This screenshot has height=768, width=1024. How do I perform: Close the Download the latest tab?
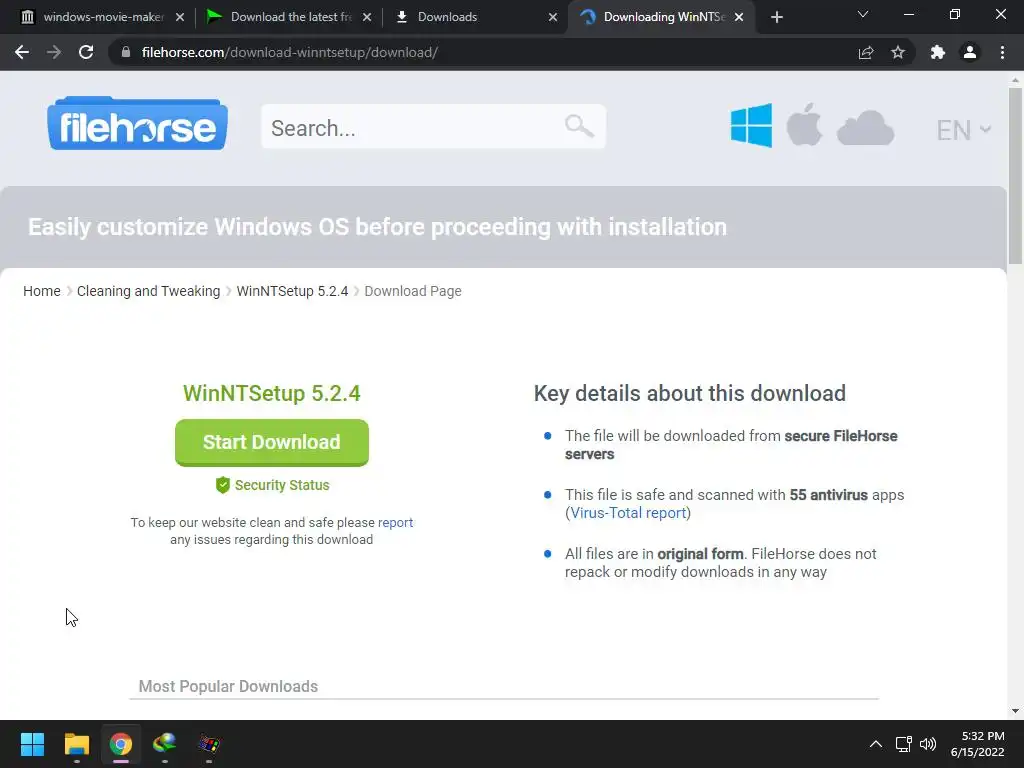click(x=366, y=17)
